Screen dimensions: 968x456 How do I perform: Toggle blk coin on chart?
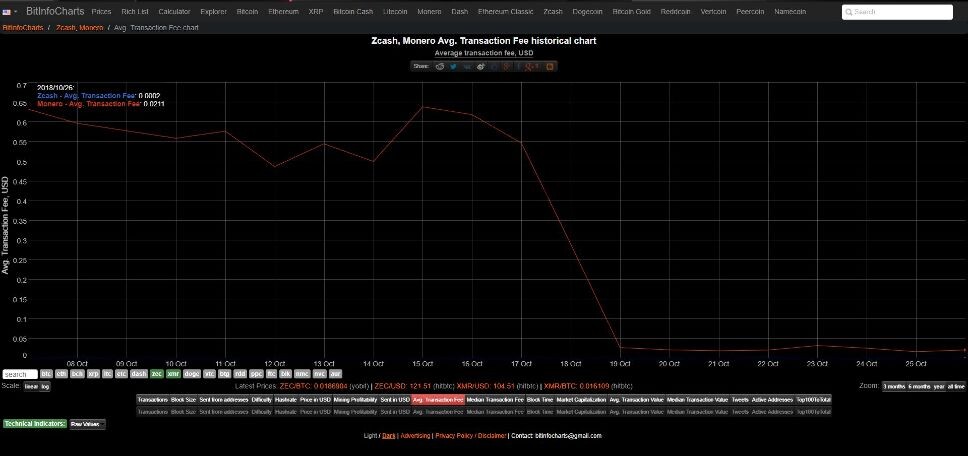tap(285, 374)
